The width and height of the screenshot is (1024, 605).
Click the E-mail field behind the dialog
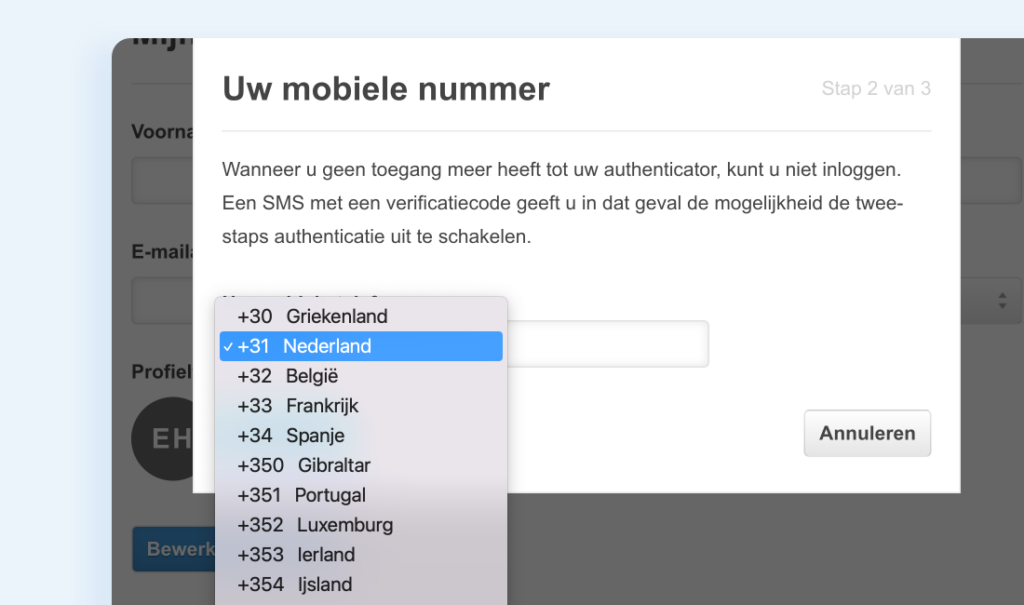tap(162, 300)
